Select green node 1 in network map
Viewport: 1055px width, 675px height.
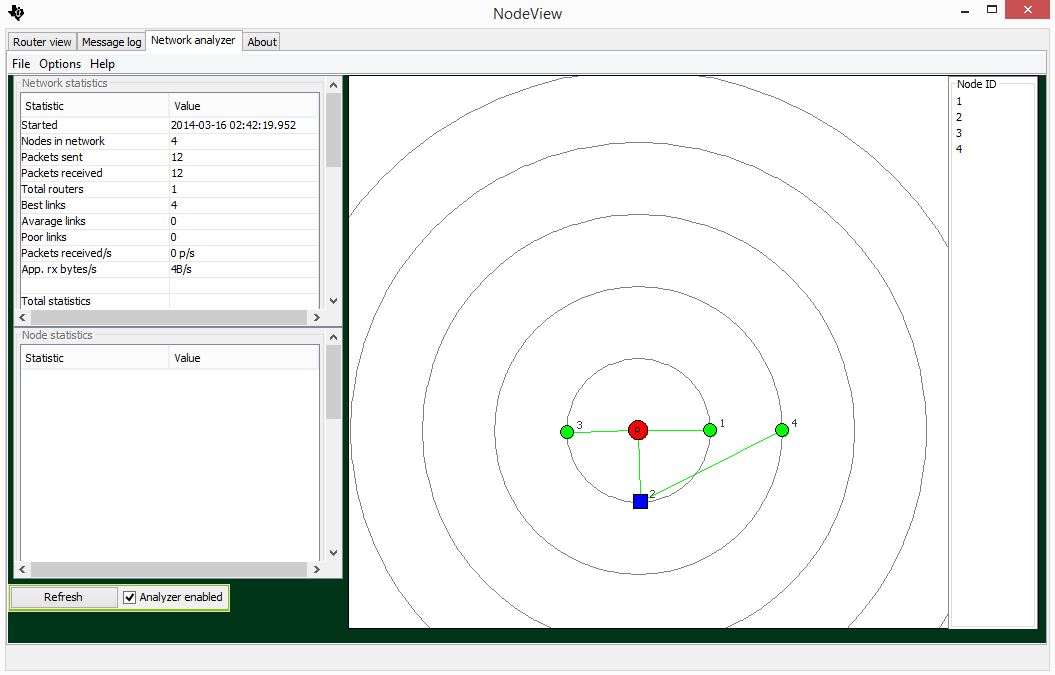tap(710, 430)
